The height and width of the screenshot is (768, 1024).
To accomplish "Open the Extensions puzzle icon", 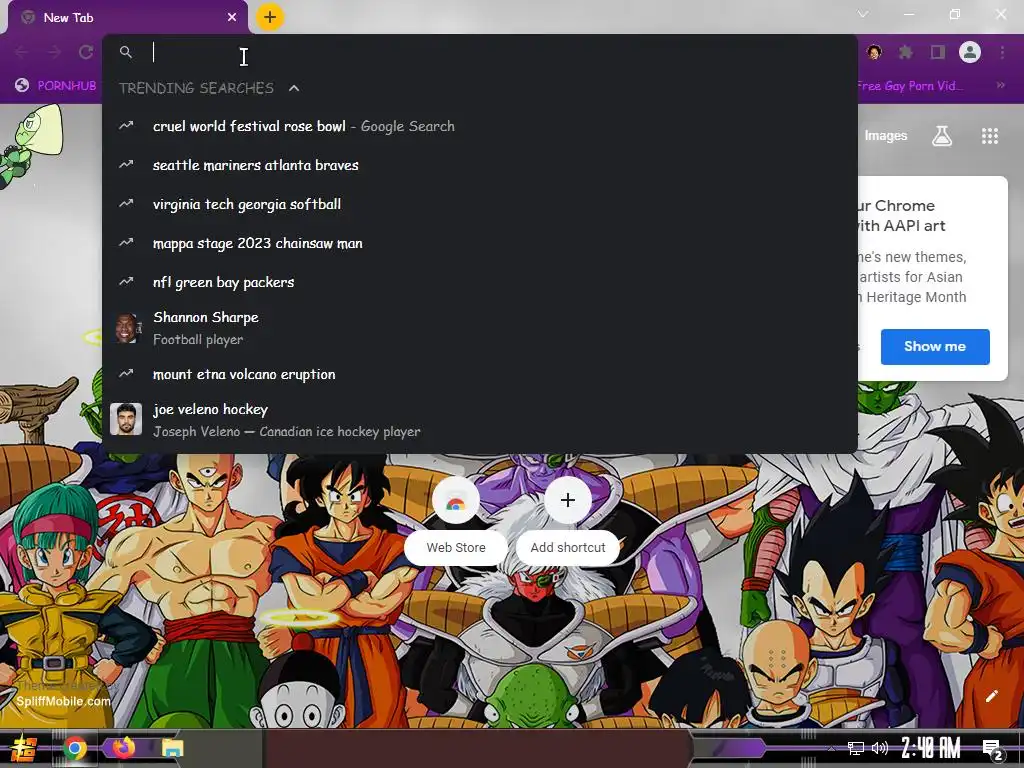I will [905, 52].
